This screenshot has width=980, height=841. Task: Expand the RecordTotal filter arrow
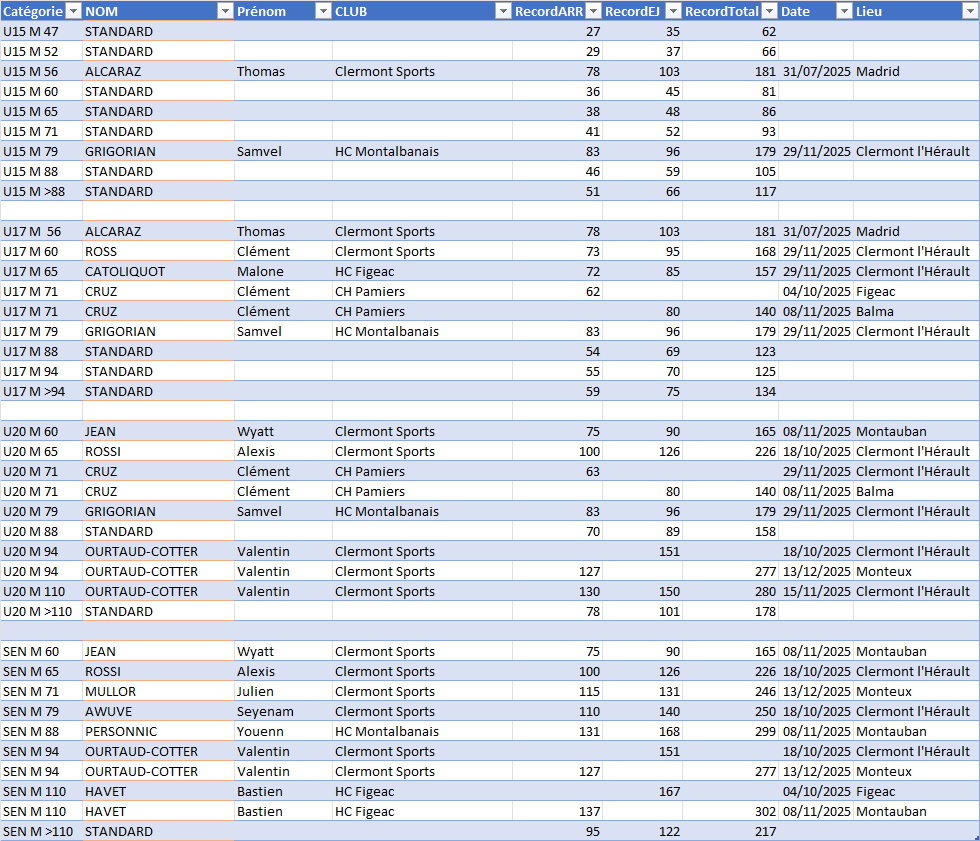point(768,11)
